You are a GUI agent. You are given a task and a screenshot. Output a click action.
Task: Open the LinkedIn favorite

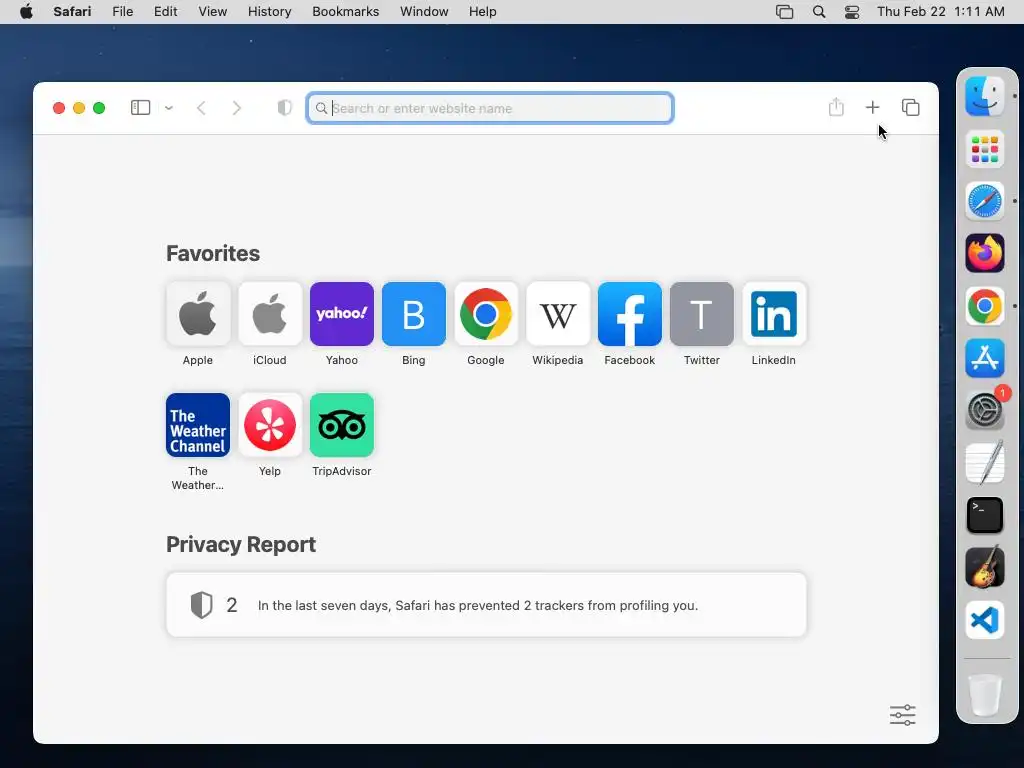(x=774, y=314)
